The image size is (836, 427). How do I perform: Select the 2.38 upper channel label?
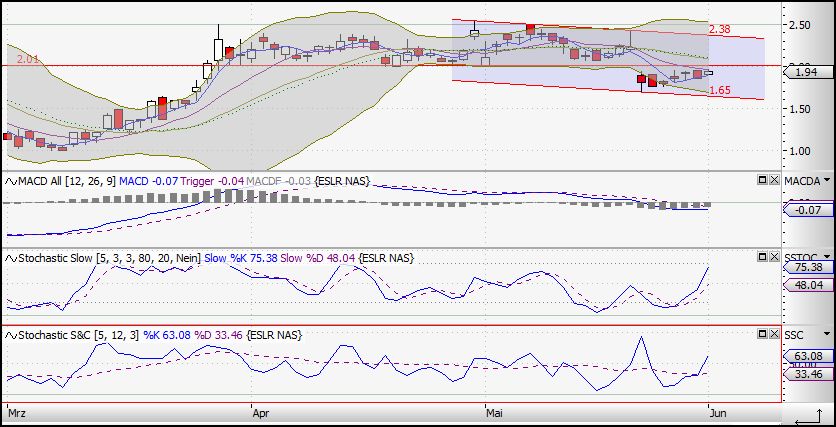719,30
